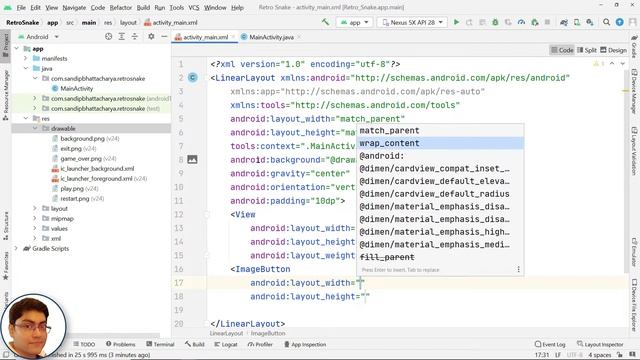Choose match_parent from autocomplete list
The image size is (640, 360).
click(x=440, y=131)
